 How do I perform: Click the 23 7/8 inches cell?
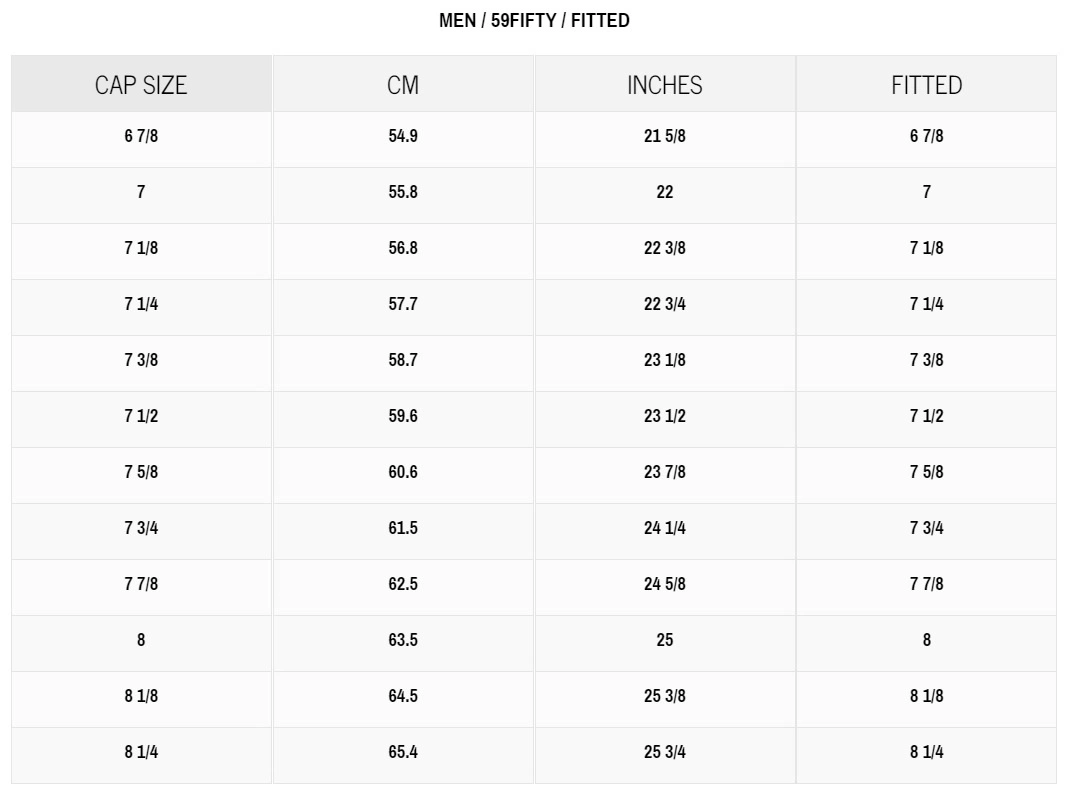665,472
